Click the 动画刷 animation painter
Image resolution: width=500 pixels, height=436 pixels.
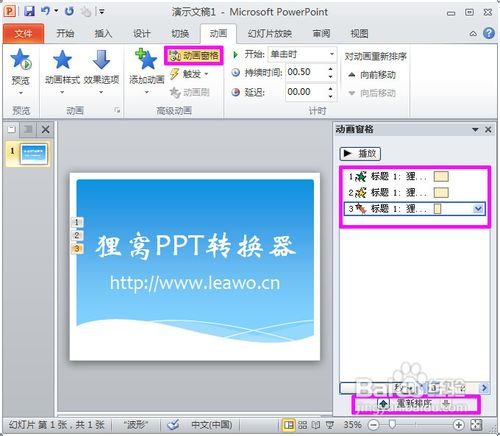189,92
